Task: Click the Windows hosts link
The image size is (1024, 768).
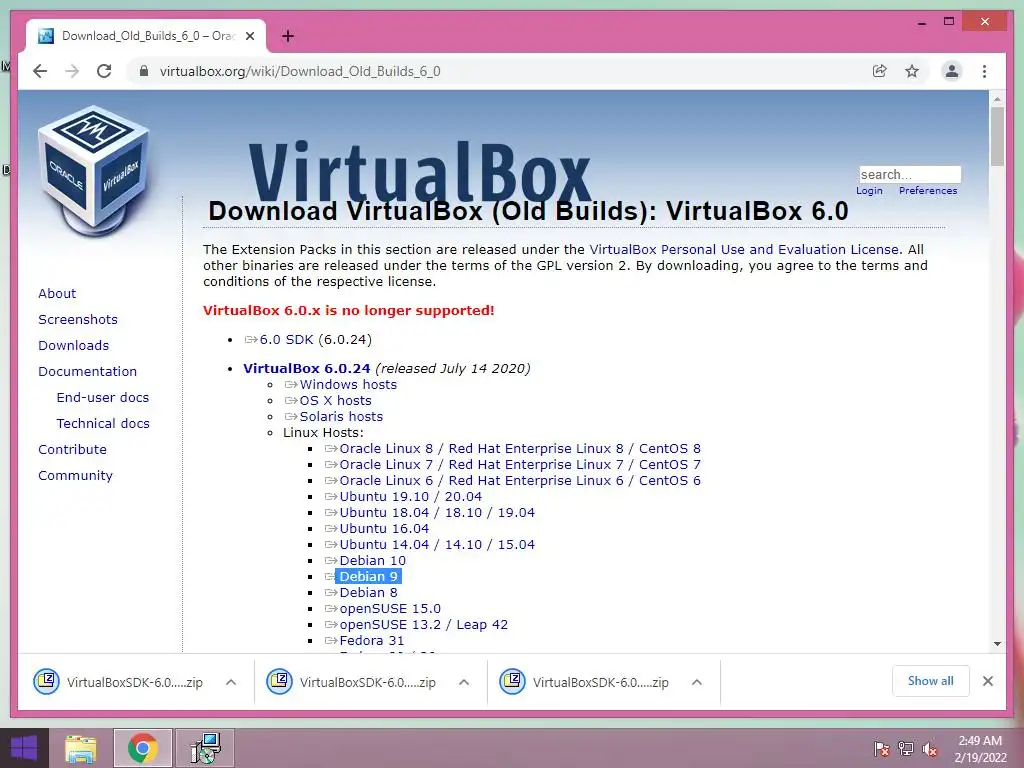Action: (348, 385)
